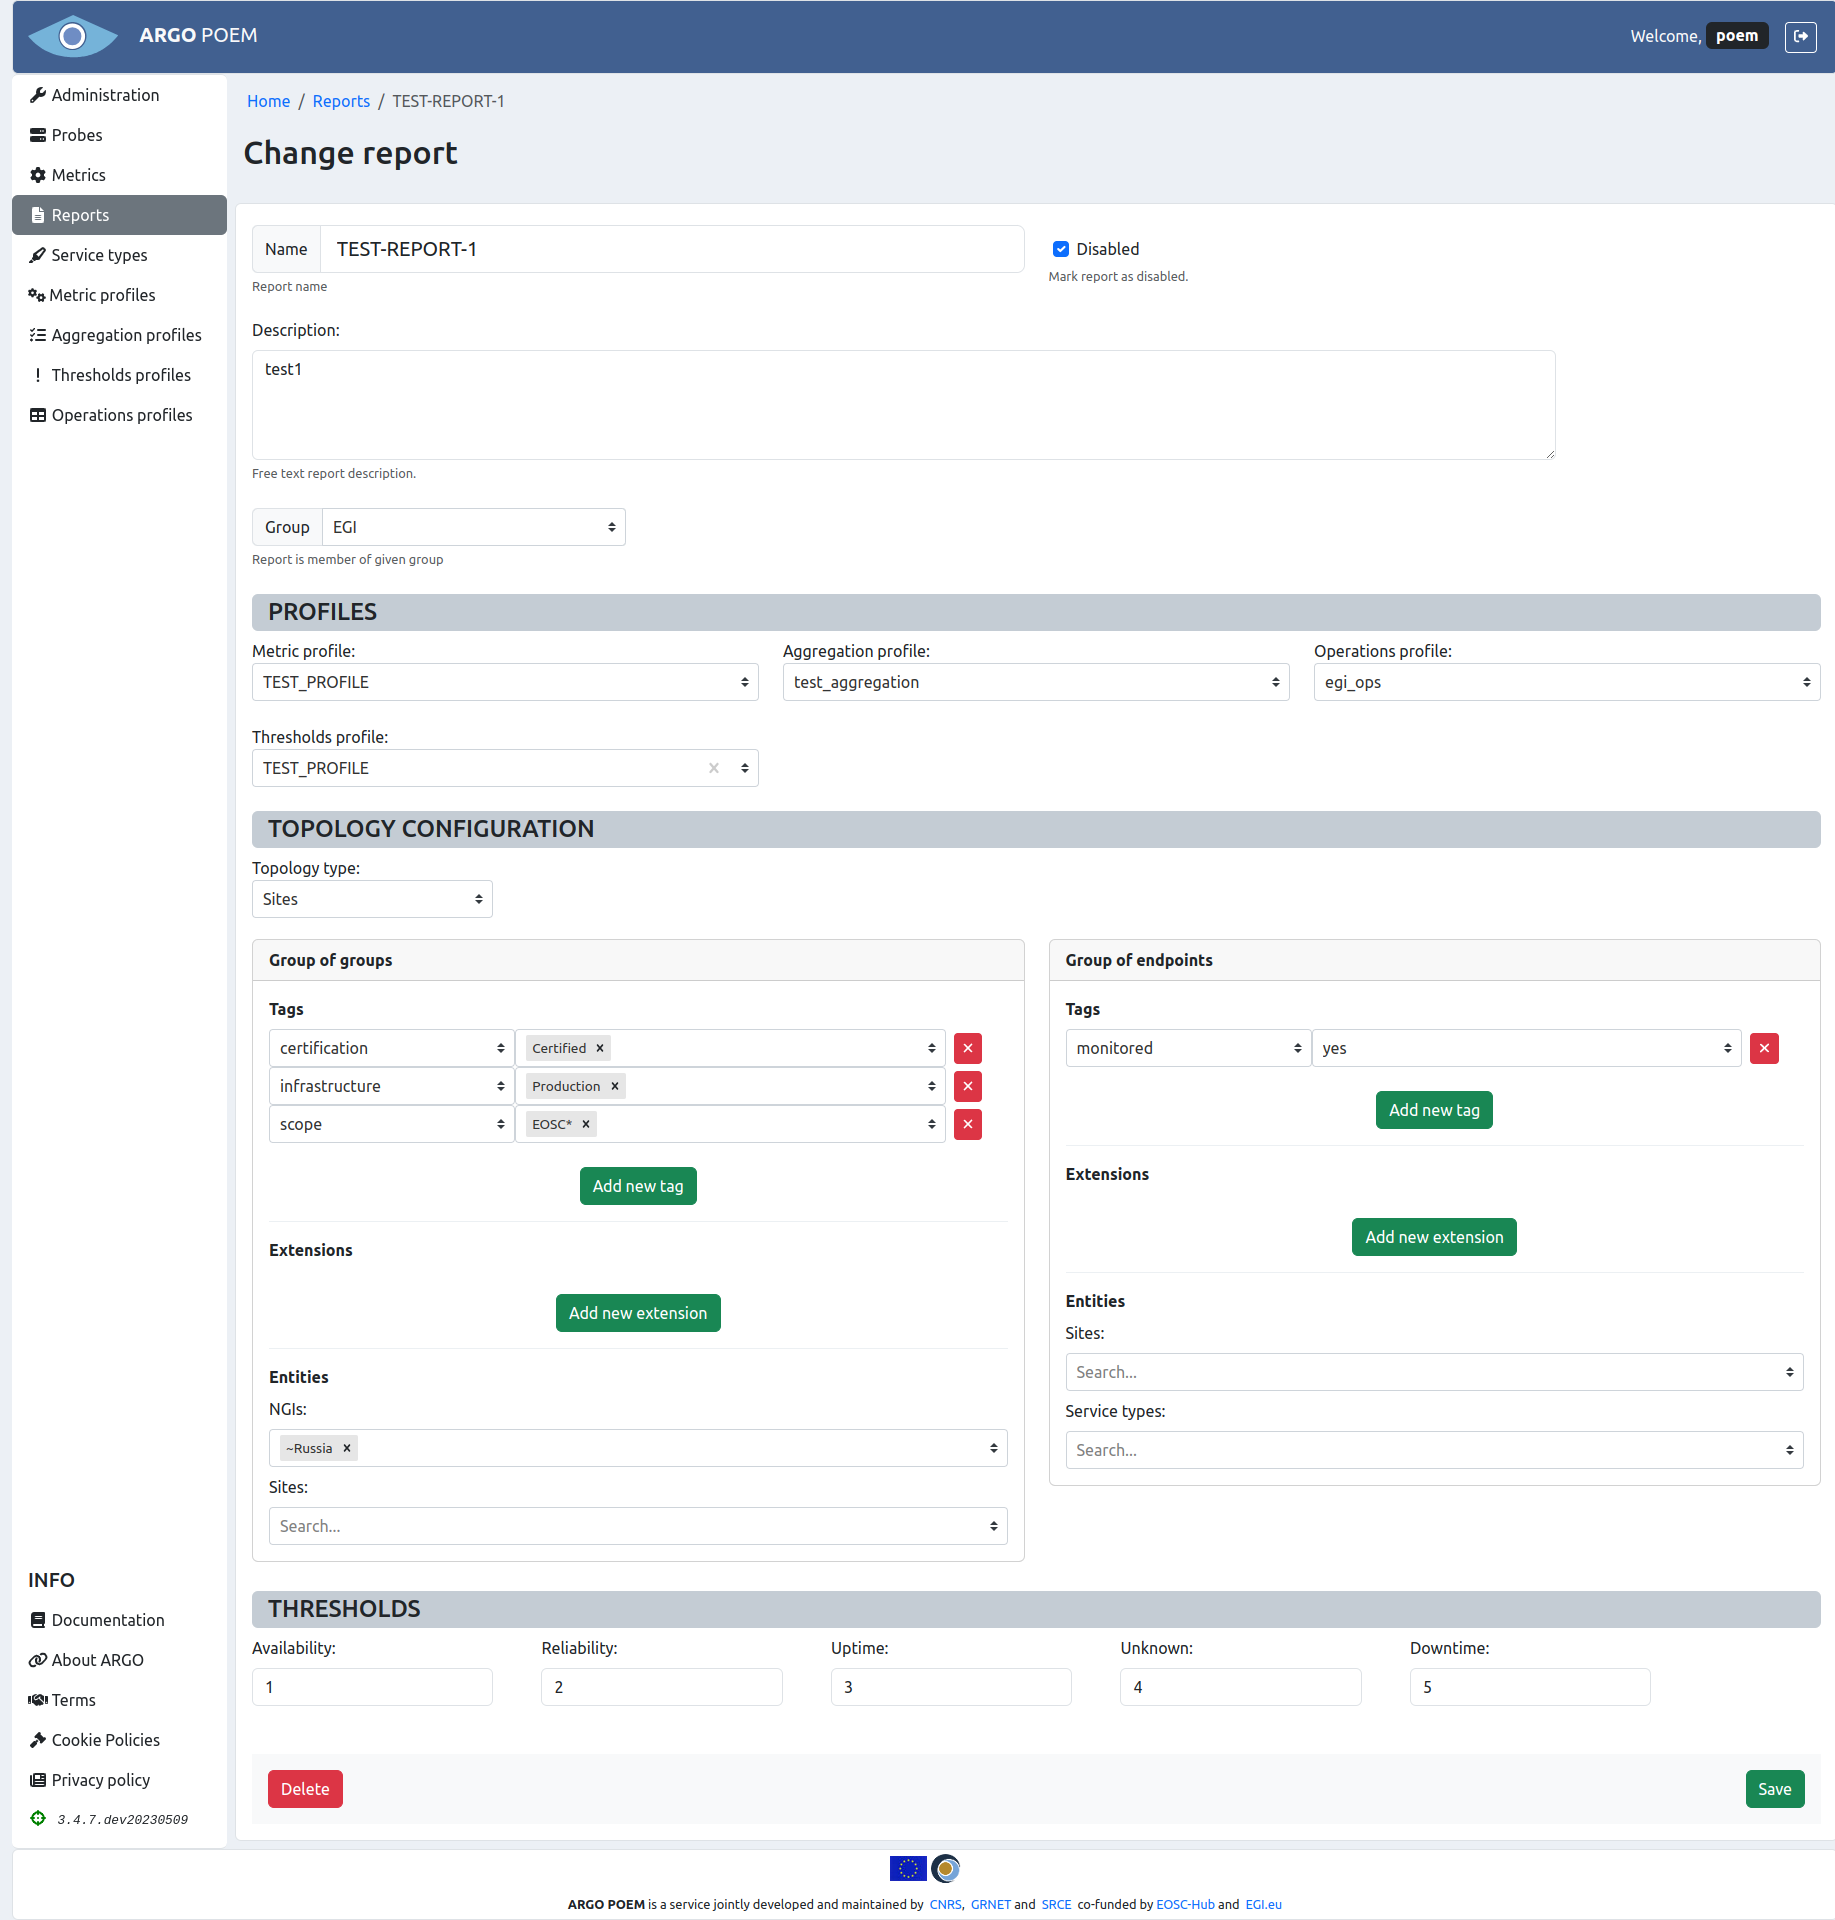Open Administration via the wrench icon

38,94
